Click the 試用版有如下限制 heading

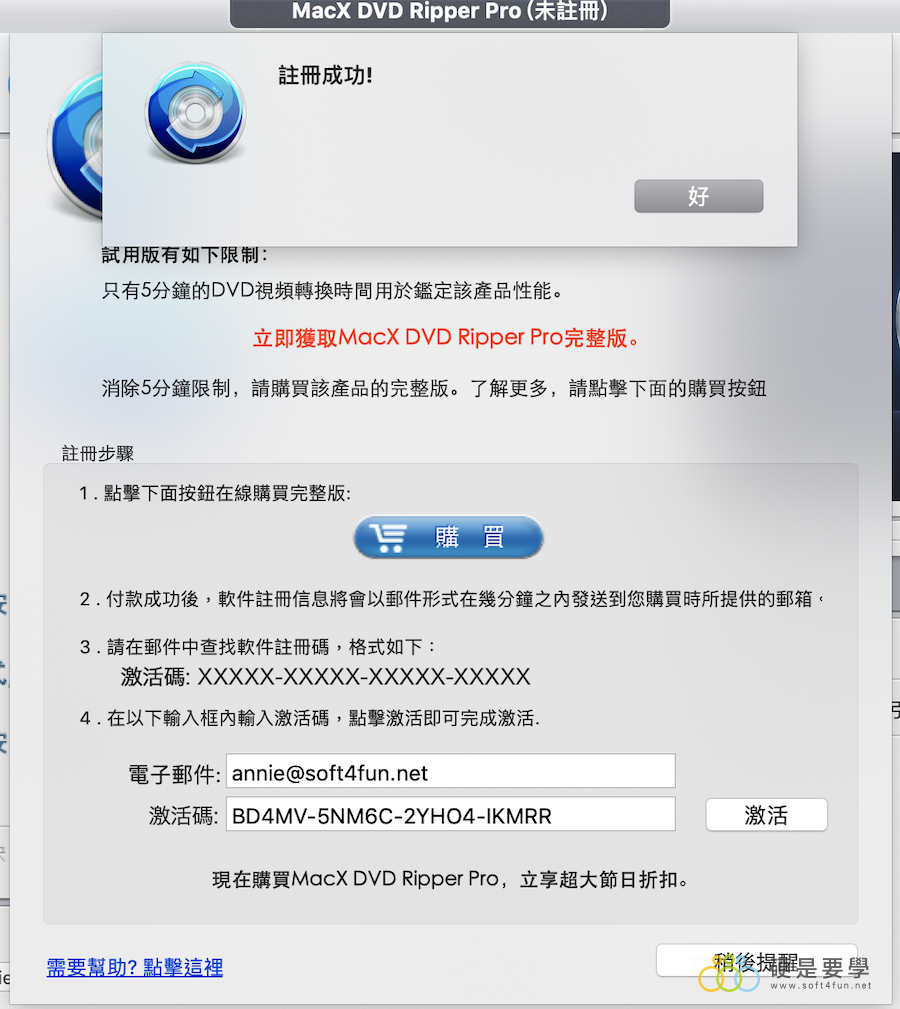184,255
